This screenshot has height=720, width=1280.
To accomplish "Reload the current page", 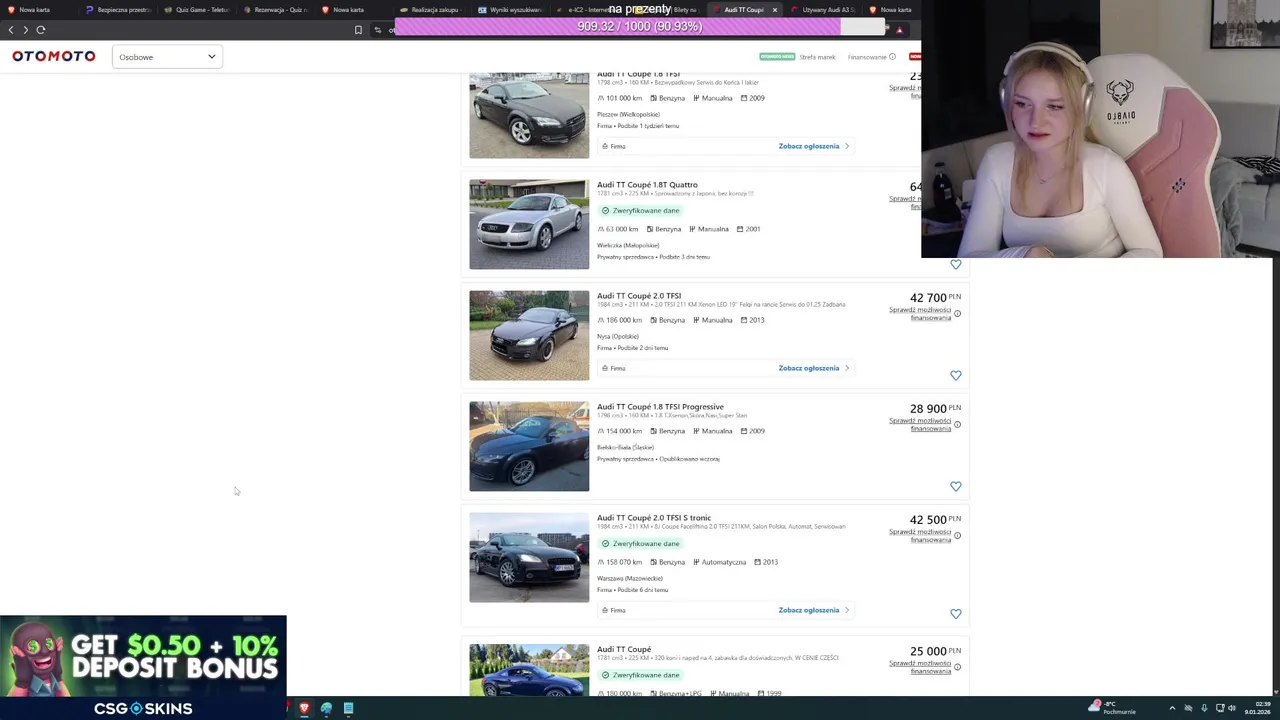I will (x=41, y=30).
